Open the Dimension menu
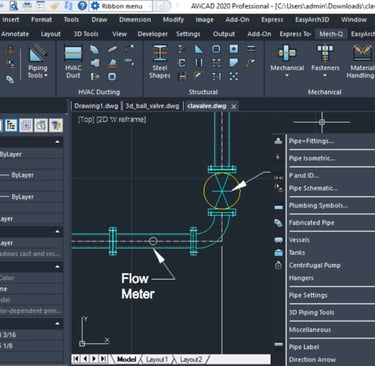This screenshot has width=375, height=366. (x=135, y=20)
